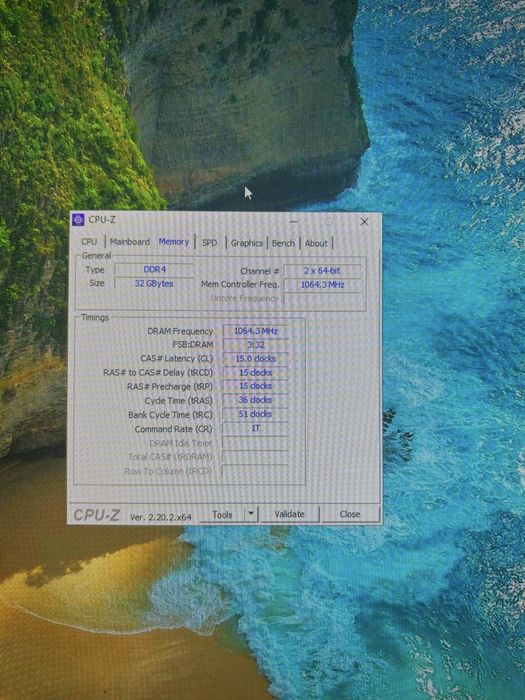Screen dimensions: 525x700
Task: Click the DRAM Frequency 1064.3 MHz value
Action: point(255,331)
